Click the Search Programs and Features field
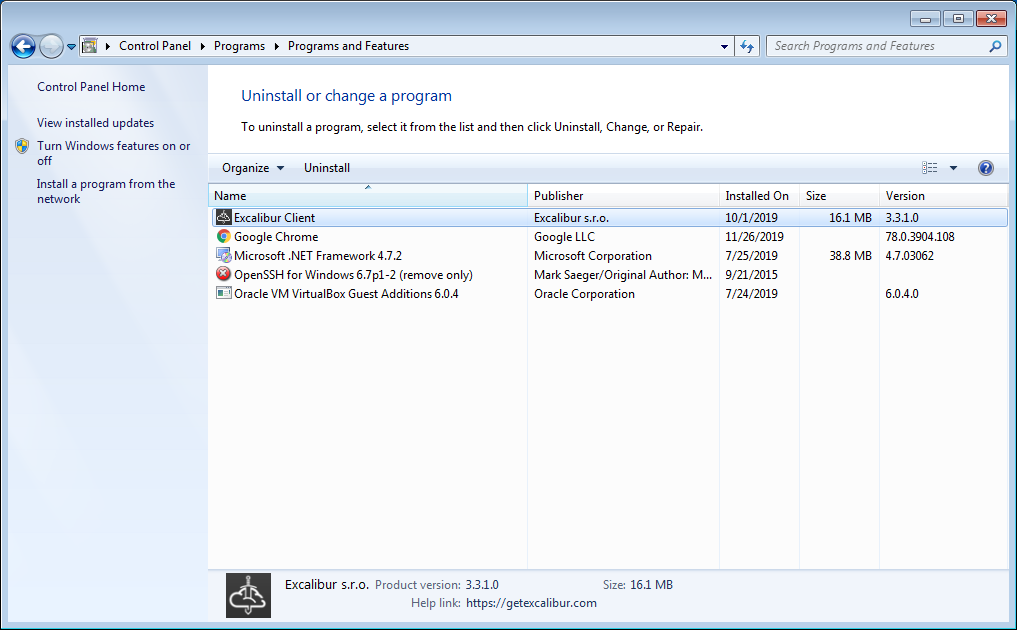Viewport: 1017px width, 630px height. tap(878, 46)
